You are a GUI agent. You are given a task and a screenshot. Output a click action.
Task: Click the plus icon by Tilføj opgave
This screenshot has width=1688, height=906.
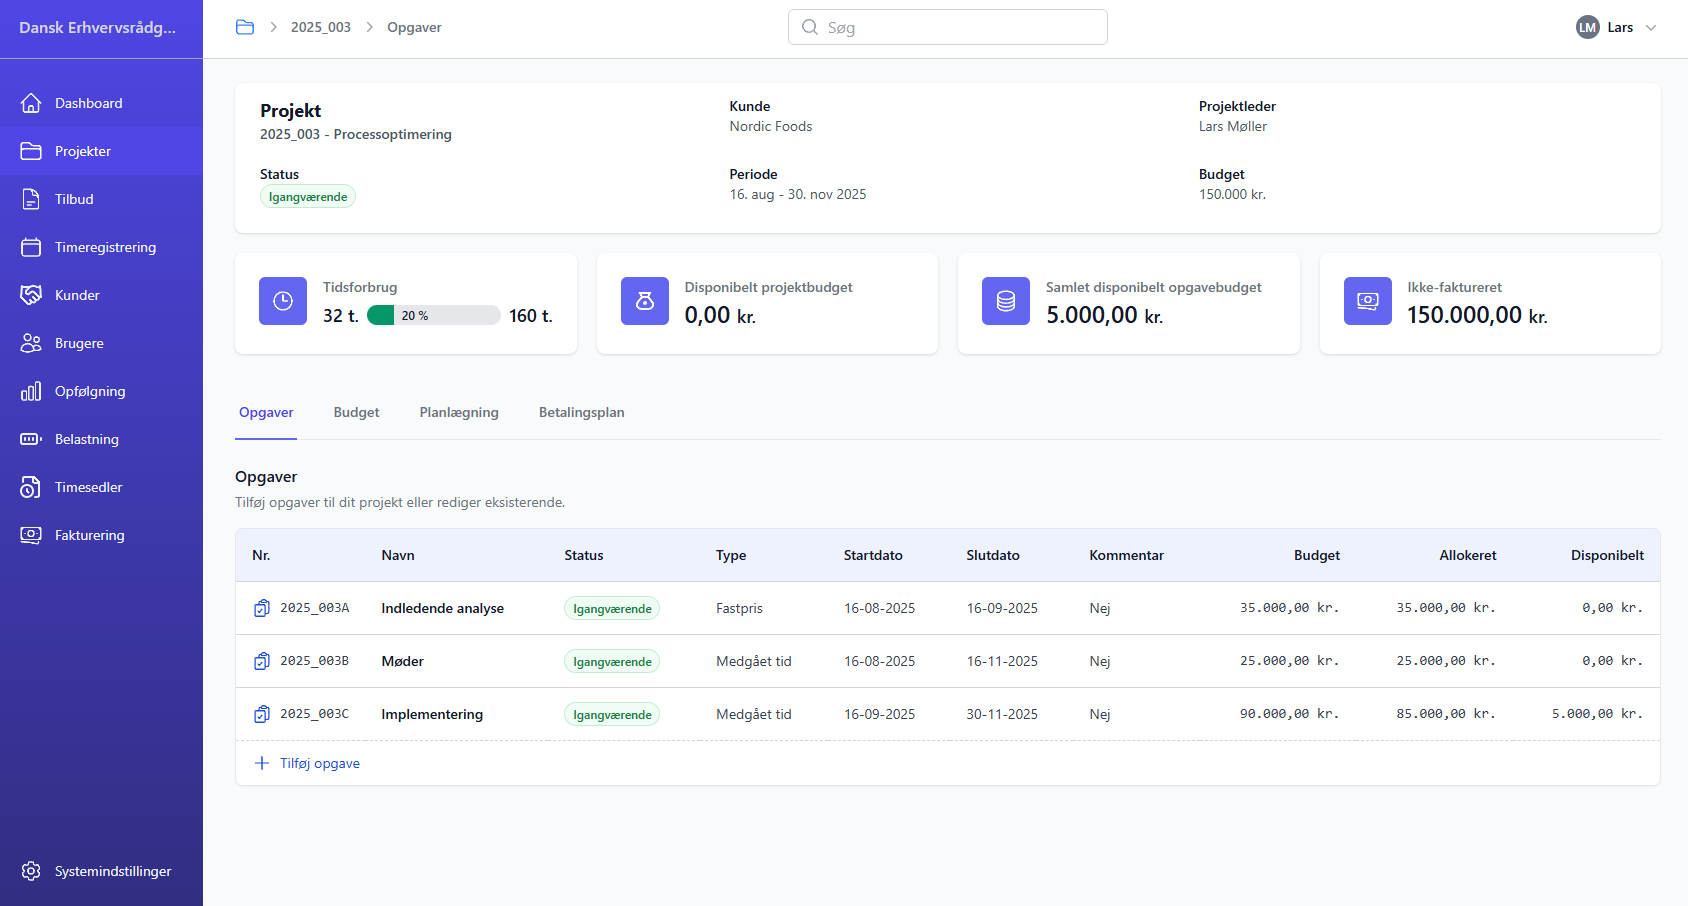[x=262, y=763]
